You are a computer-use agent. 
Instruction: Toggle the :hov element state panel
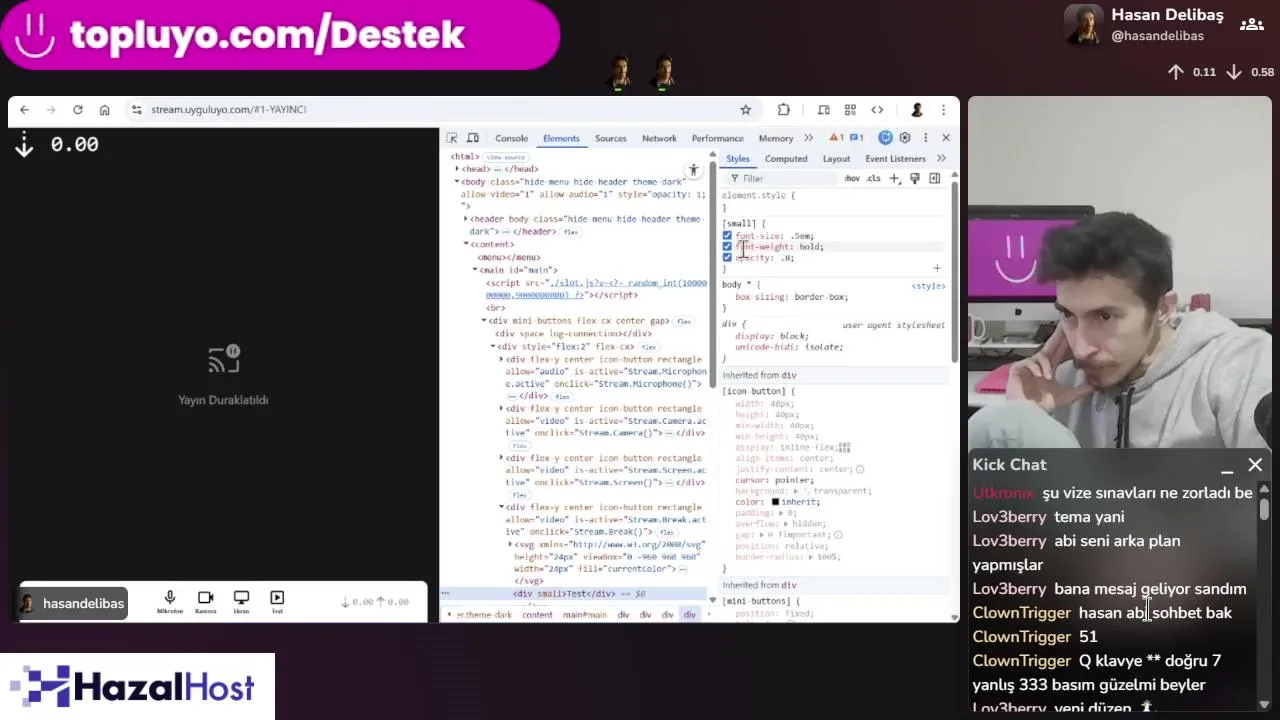click(852, 178)
